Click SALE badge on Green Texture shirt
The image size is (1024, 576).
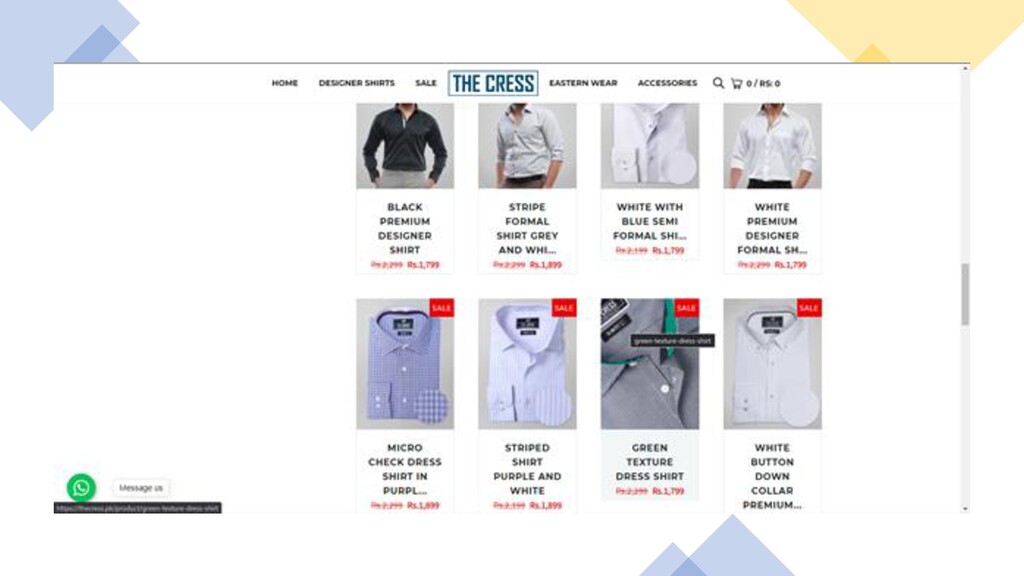(686, 308)
